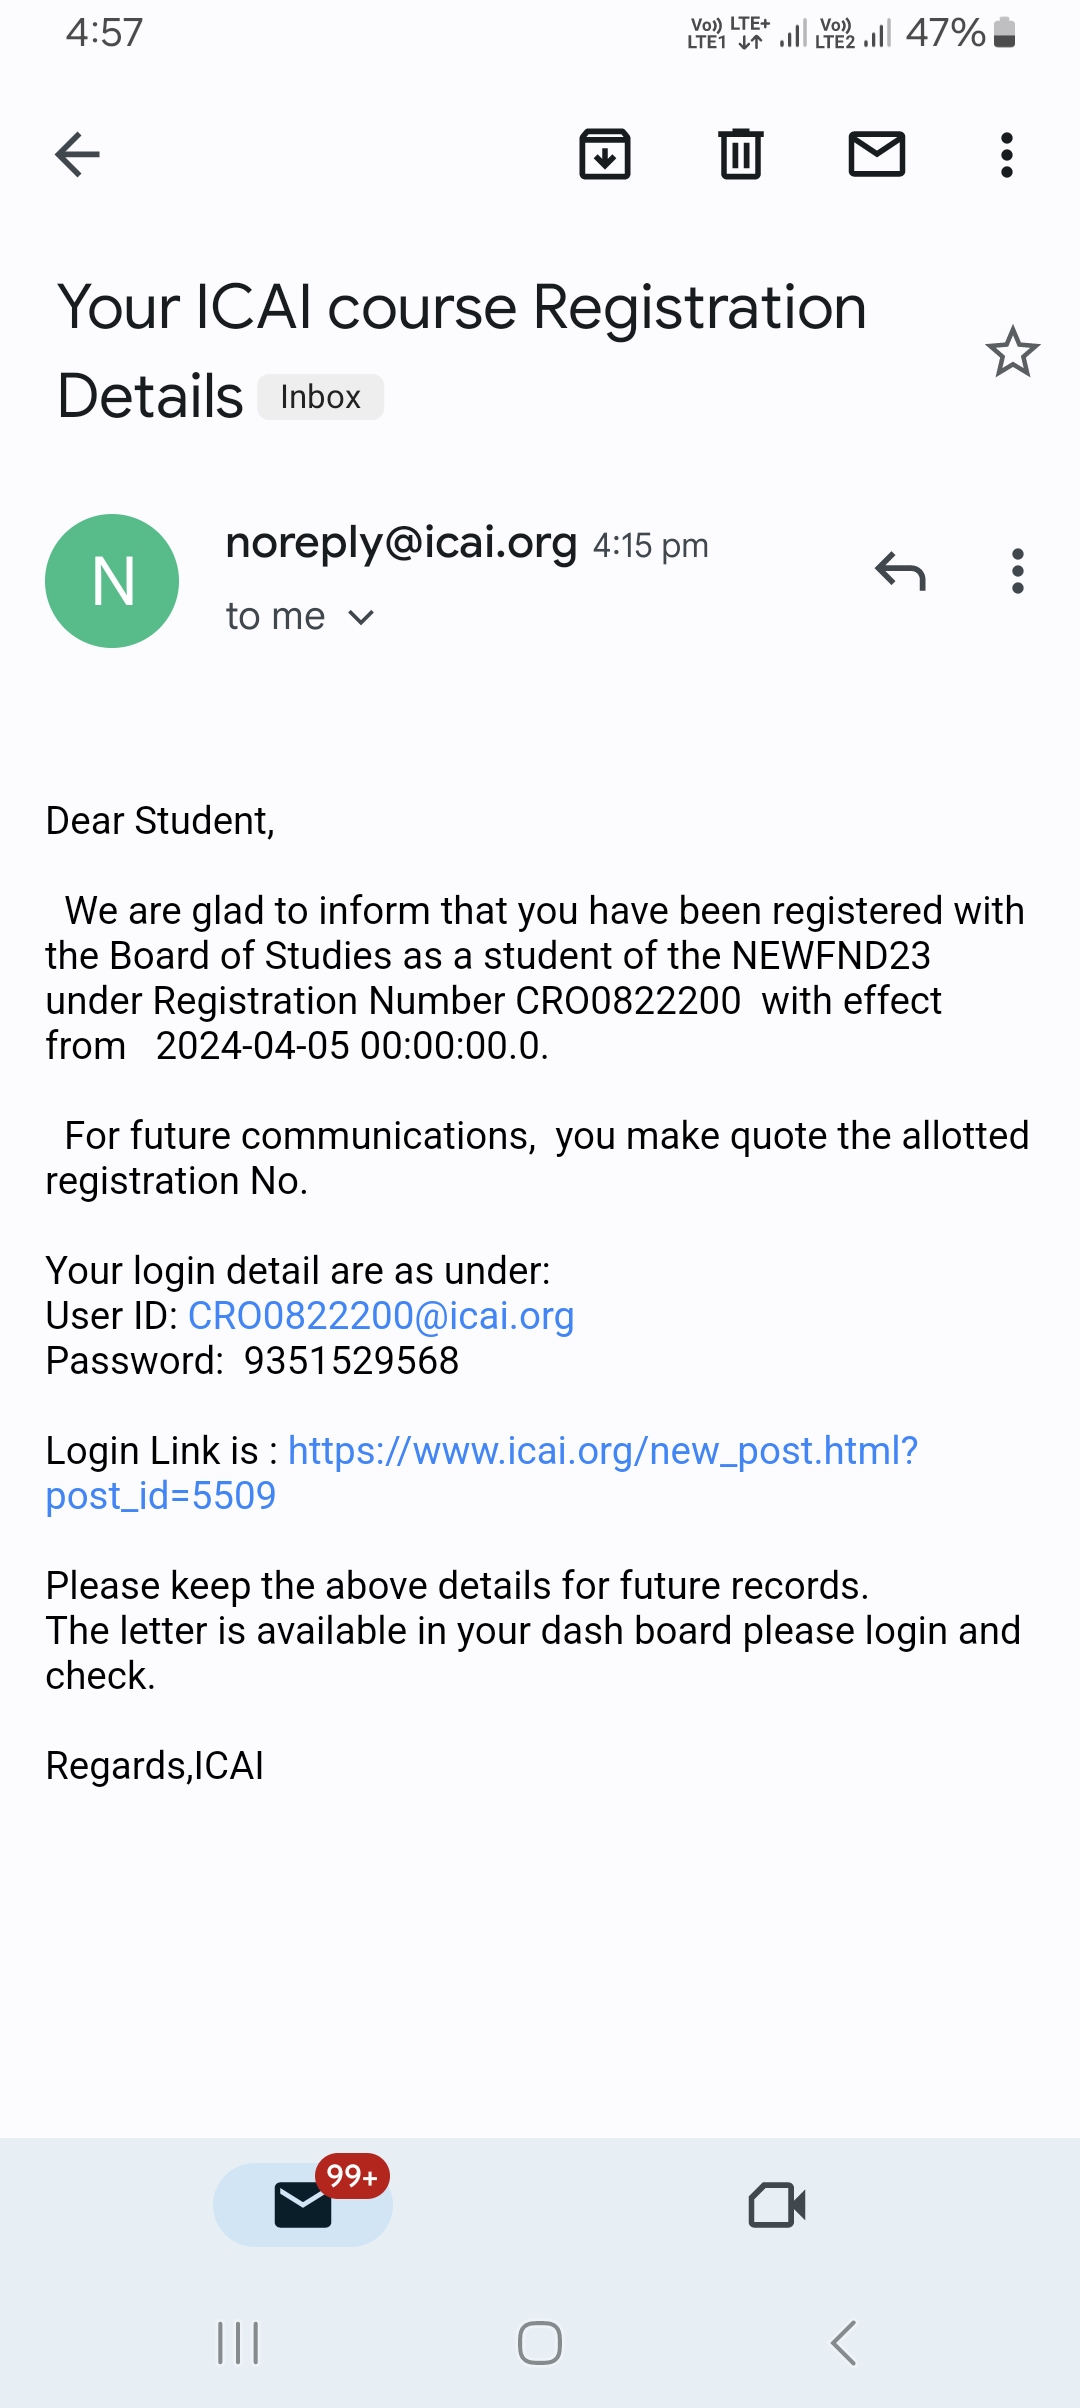1080x2408 pixels.
Task: Open the top overflow menu
Action: (1007, 155)
